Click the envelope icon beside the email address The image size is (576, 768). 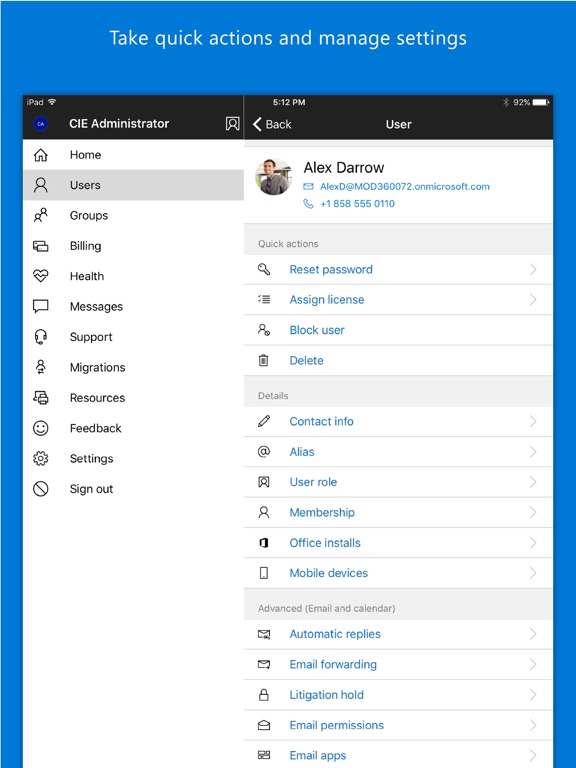(308, 187)
